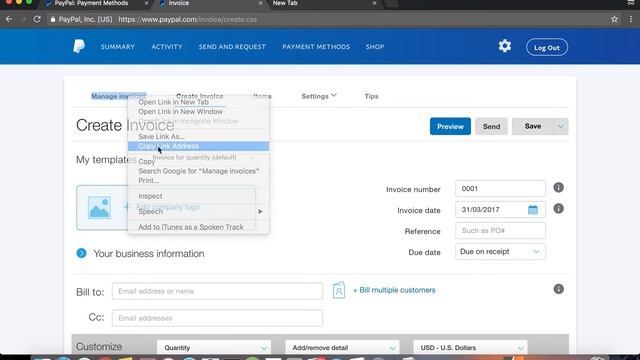Screen dimensions: 640x360
Task: Click the info icon beside Invoice date
Action: coord(558,209)
